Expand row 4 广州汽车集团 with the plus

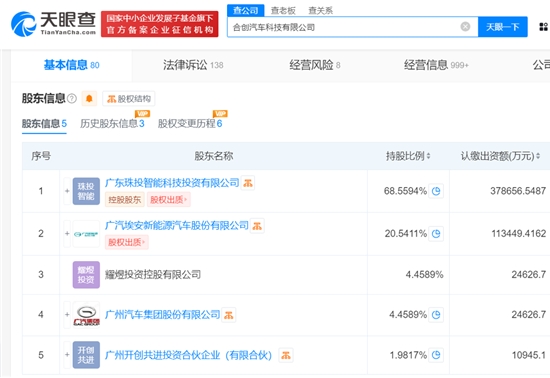[x=67, y=315]
